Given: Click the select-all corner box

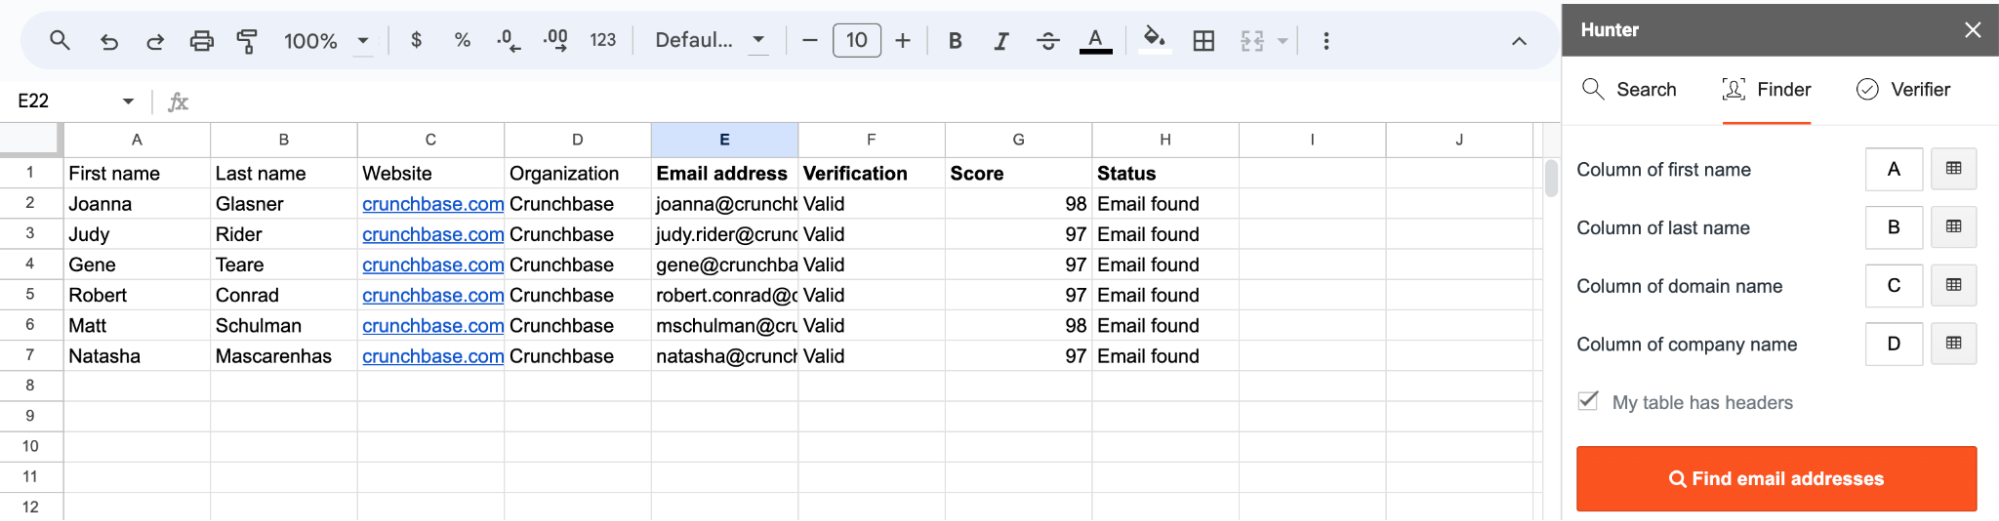Looking at the screenshot, I should tap(31, 139).
